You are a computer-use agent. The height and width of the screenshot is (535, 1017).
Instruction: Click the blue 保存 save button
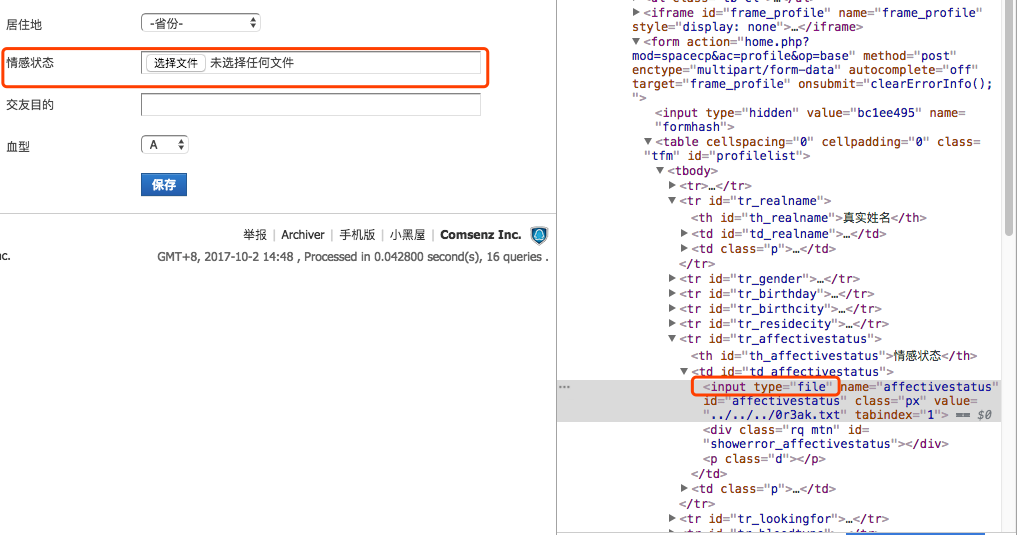coord(164,185)
